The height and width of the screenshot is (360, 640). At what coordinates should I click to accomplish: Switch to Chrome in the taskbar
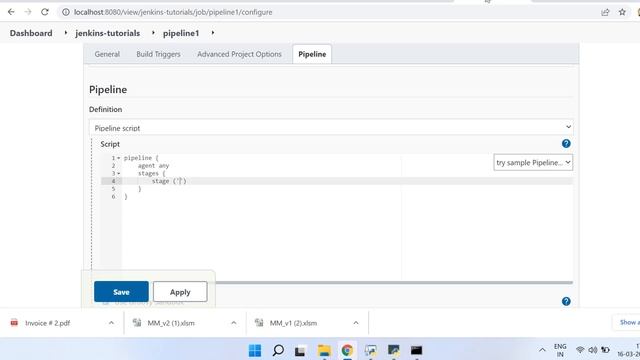[x=347, y=350]
